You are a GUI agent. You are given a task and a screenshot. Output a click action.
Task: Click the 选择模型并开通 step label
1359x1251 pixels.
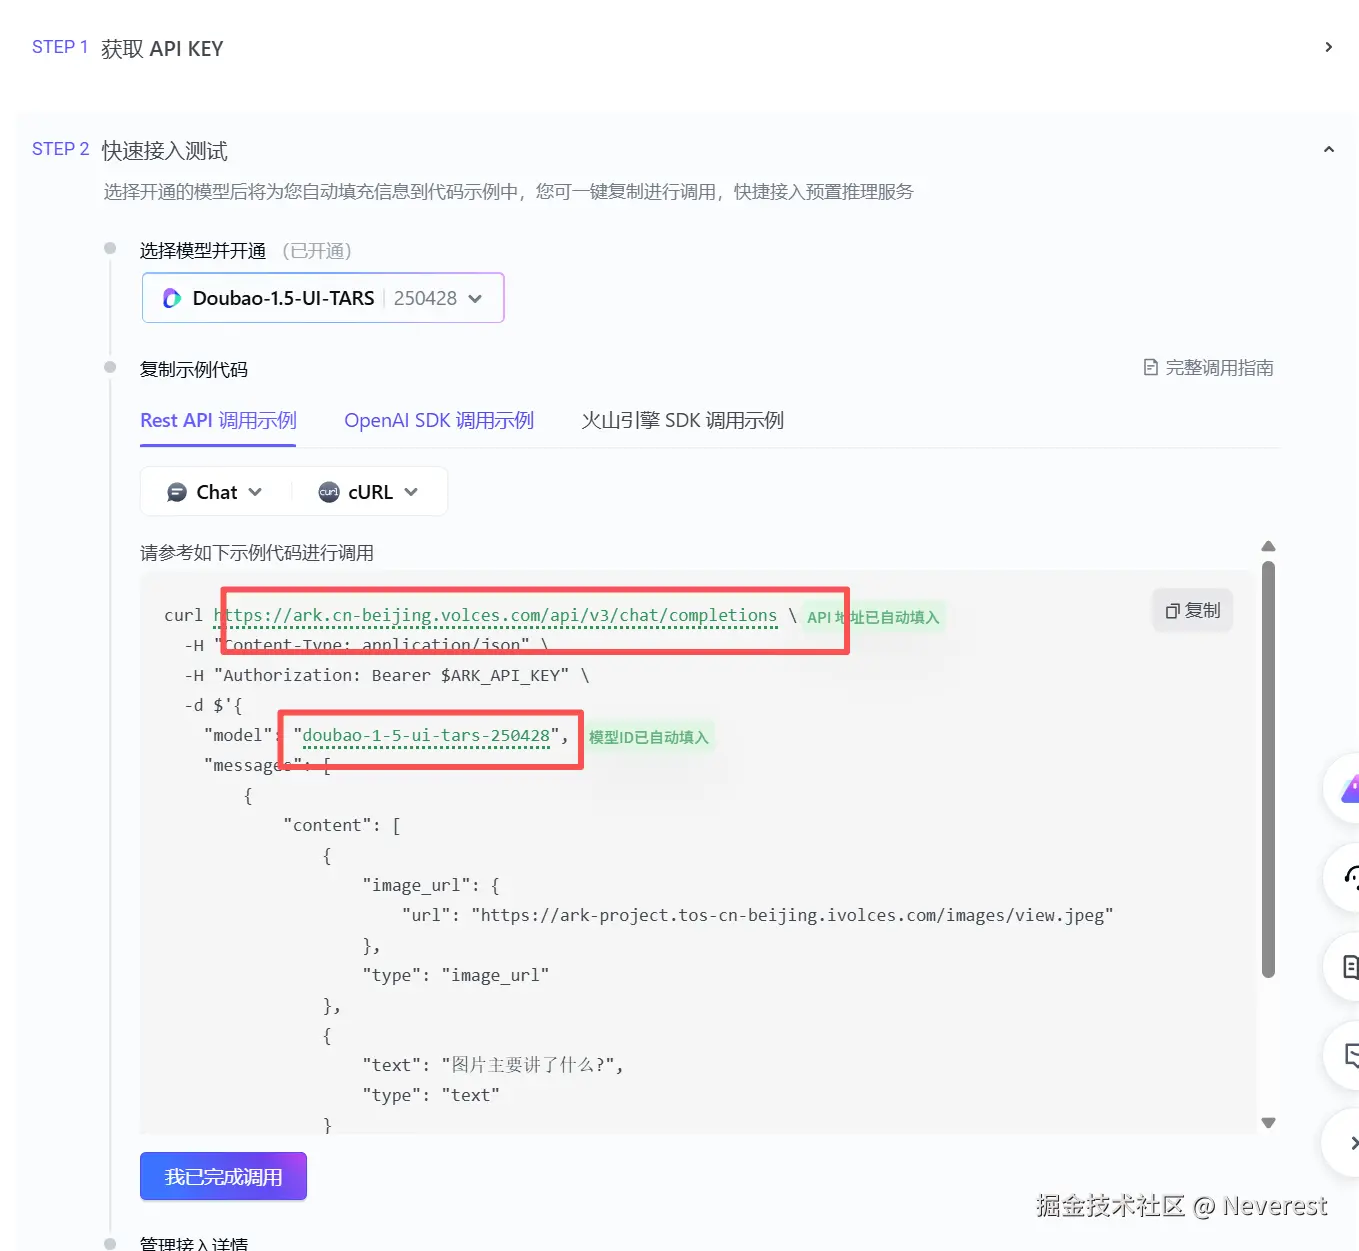(203, 251)
